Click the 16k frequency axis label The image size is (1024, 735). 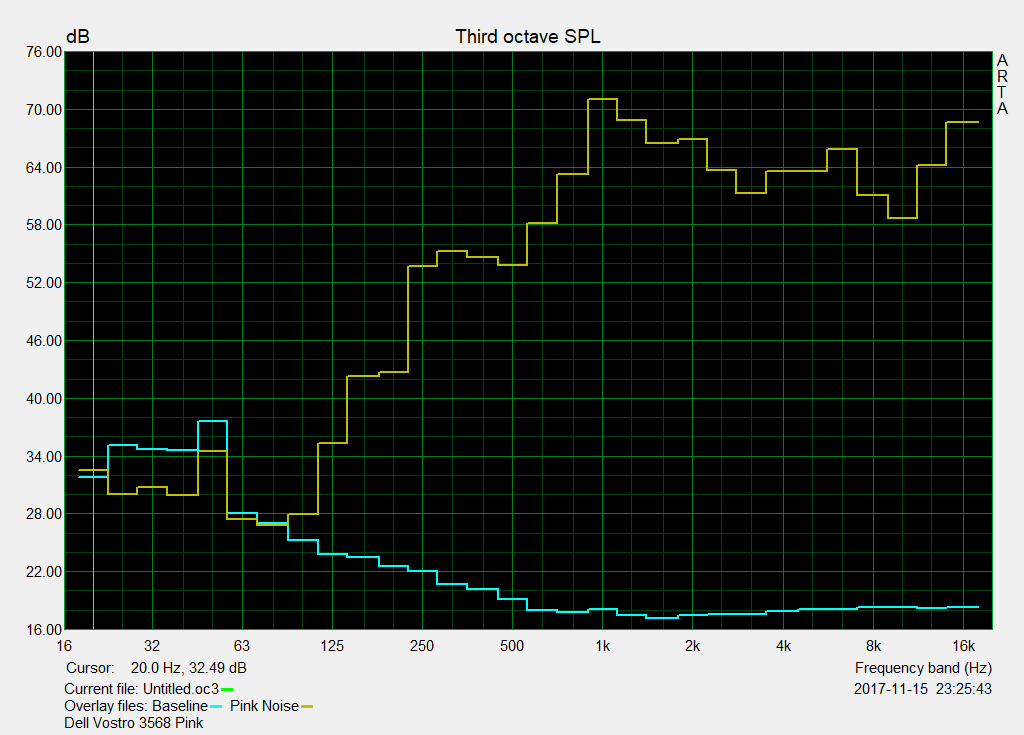[963, 646]
